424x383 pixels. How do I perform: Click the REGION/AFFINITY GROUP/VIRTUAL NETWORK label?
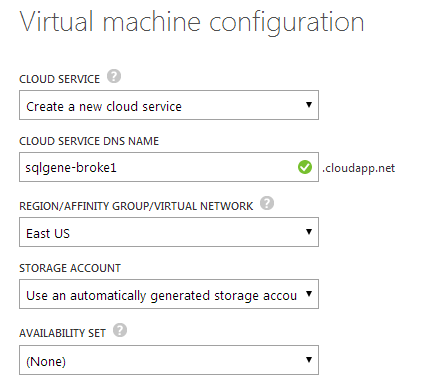136,206
